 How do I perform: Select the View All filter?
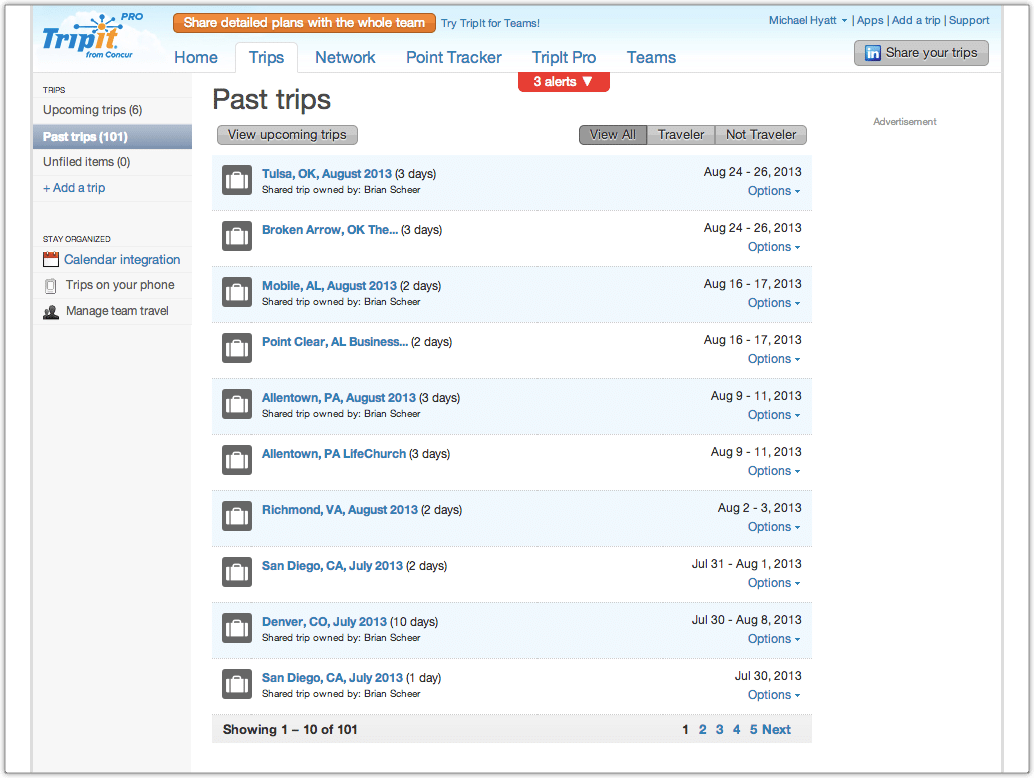coord(612,135)
